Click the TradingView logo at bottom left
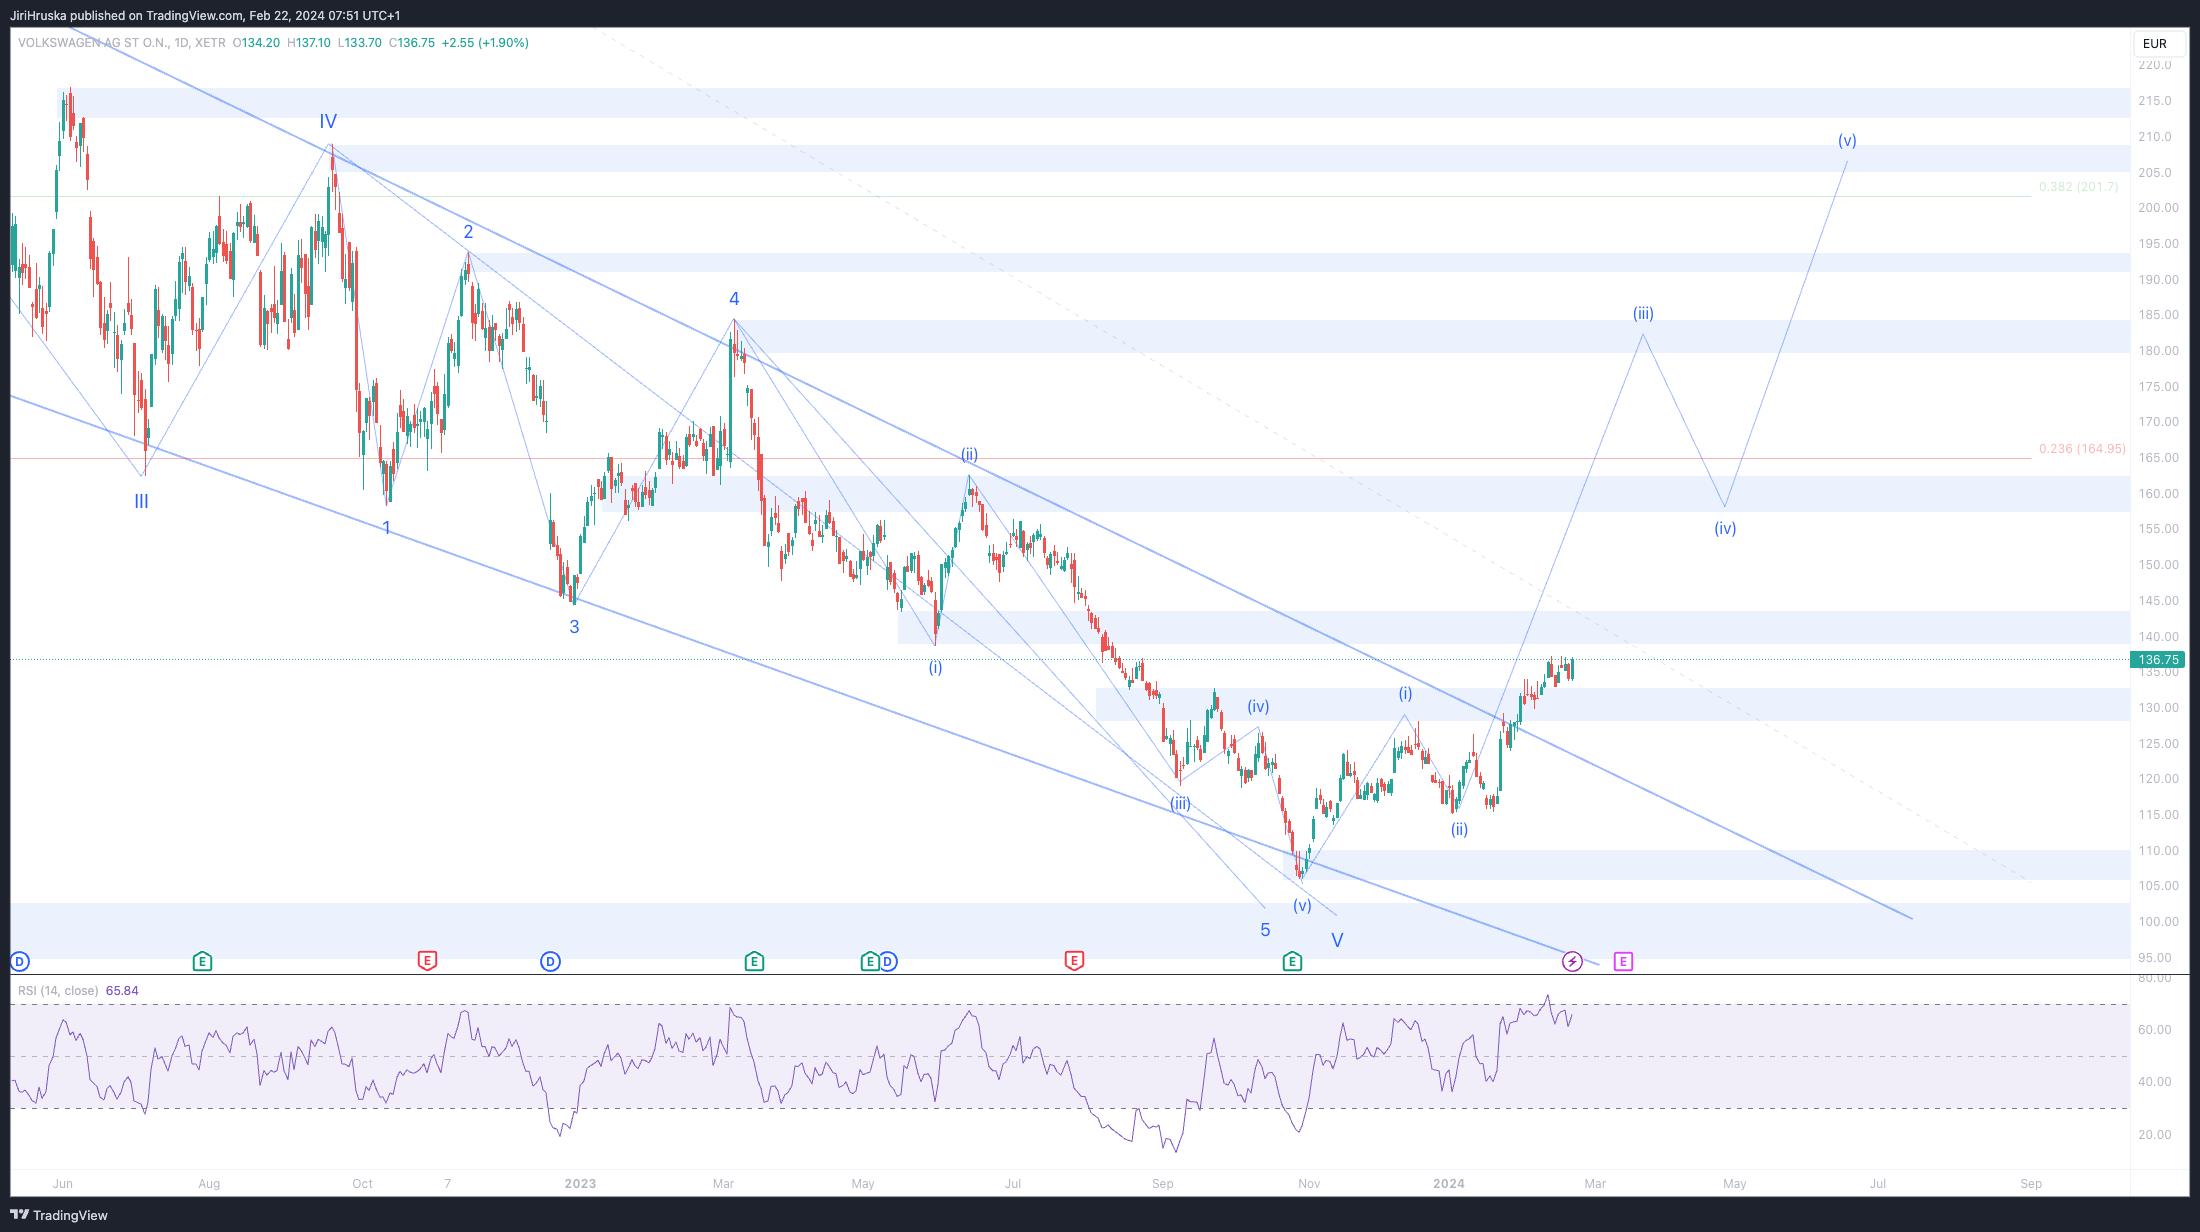 pyautogui.click(x=59, y=1215)
